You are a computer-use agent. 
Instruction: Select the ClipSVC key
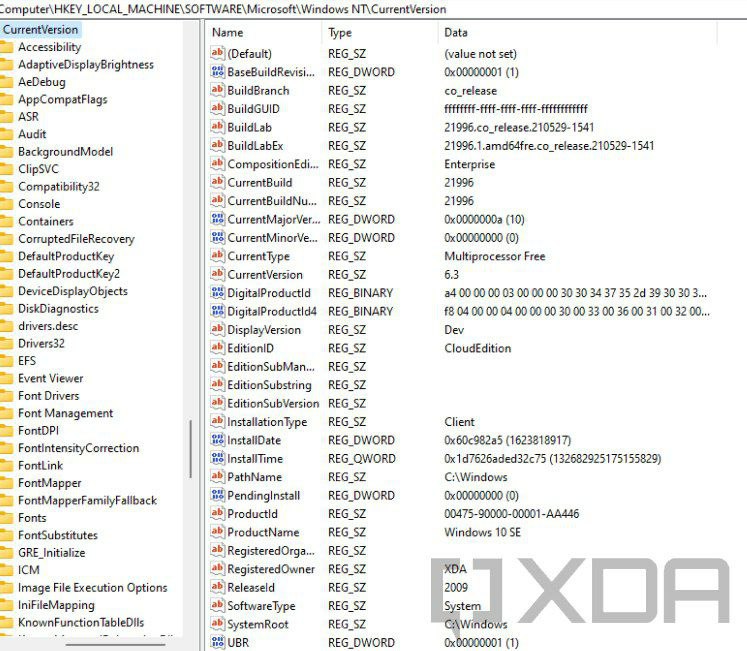(x=38, y=169)
